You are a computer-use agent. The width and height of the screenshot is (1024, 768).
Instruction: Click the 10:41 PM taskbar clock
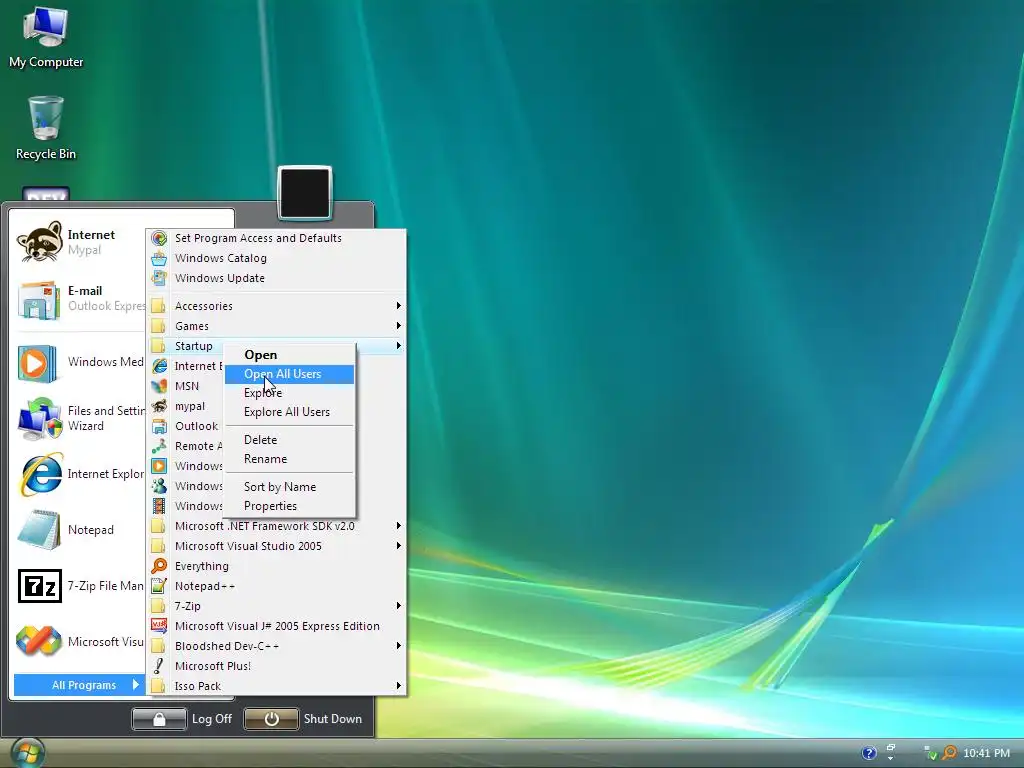click(986, 753)
